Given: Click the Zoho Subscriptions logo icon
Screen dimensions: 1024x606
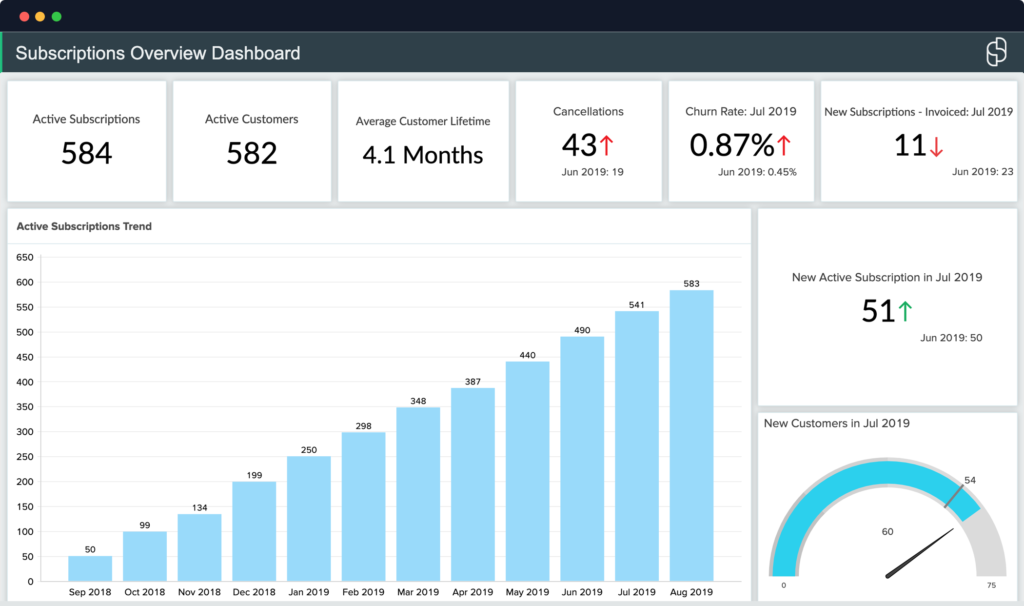Looking at the screenshot, I should tap(996, 52).
